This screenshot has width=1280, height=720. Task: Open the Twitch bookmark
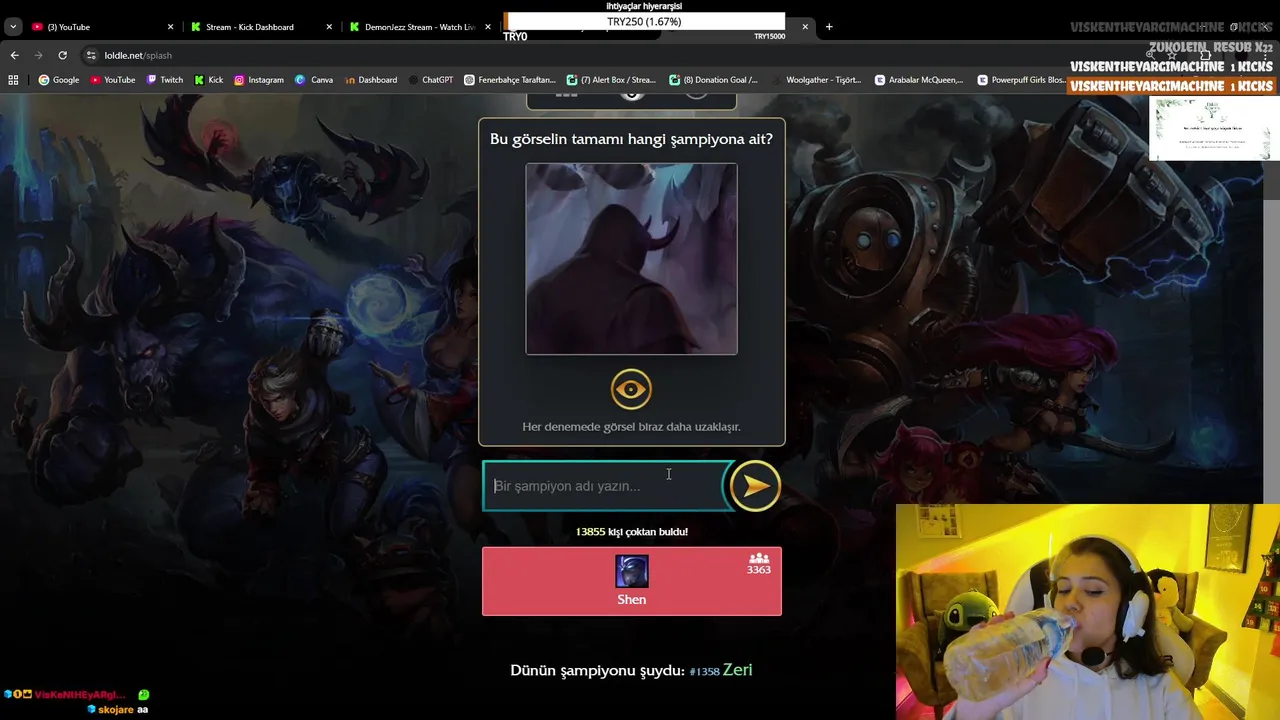[x=165, y=80]
